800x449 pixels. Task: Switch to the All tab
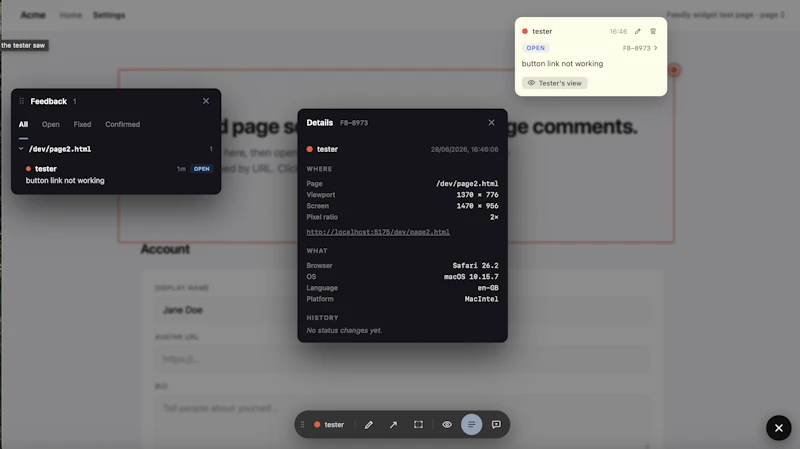(x=23, y=124)
